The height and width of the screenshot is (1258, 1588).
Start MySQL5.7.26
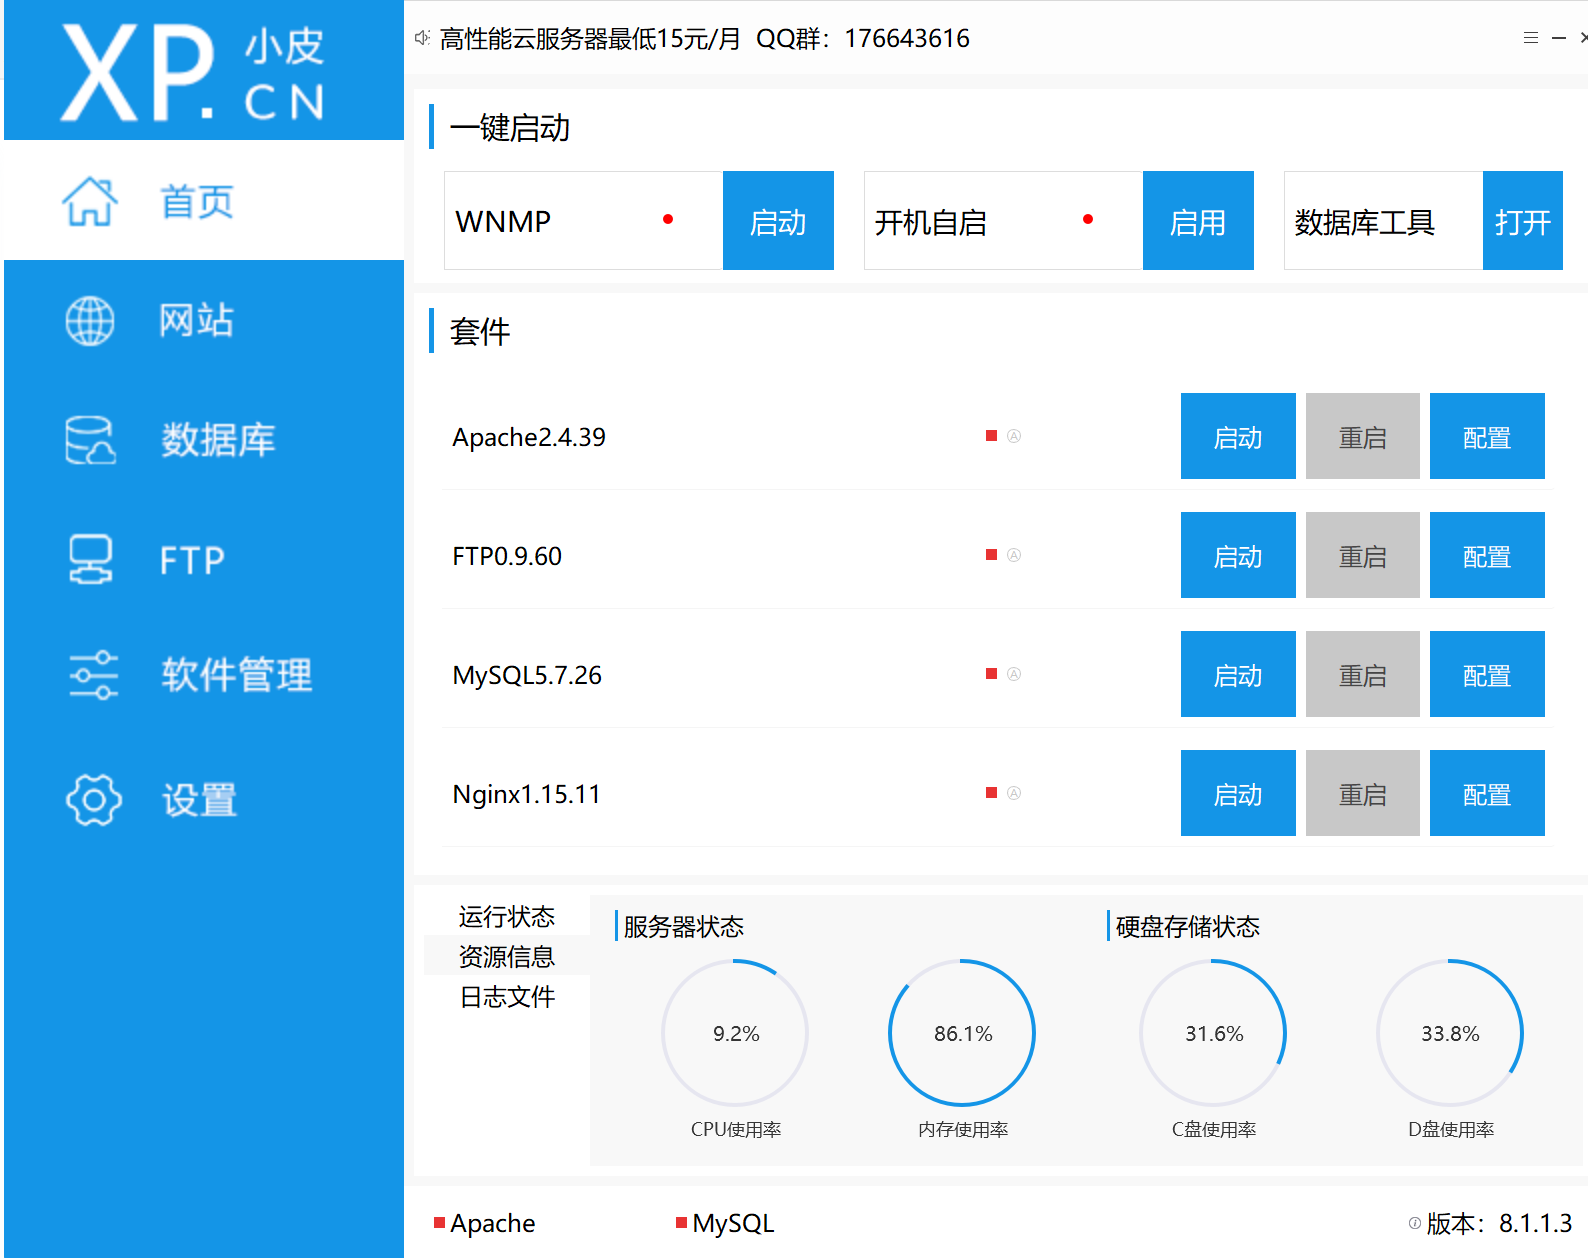(x=1238, y=674)
